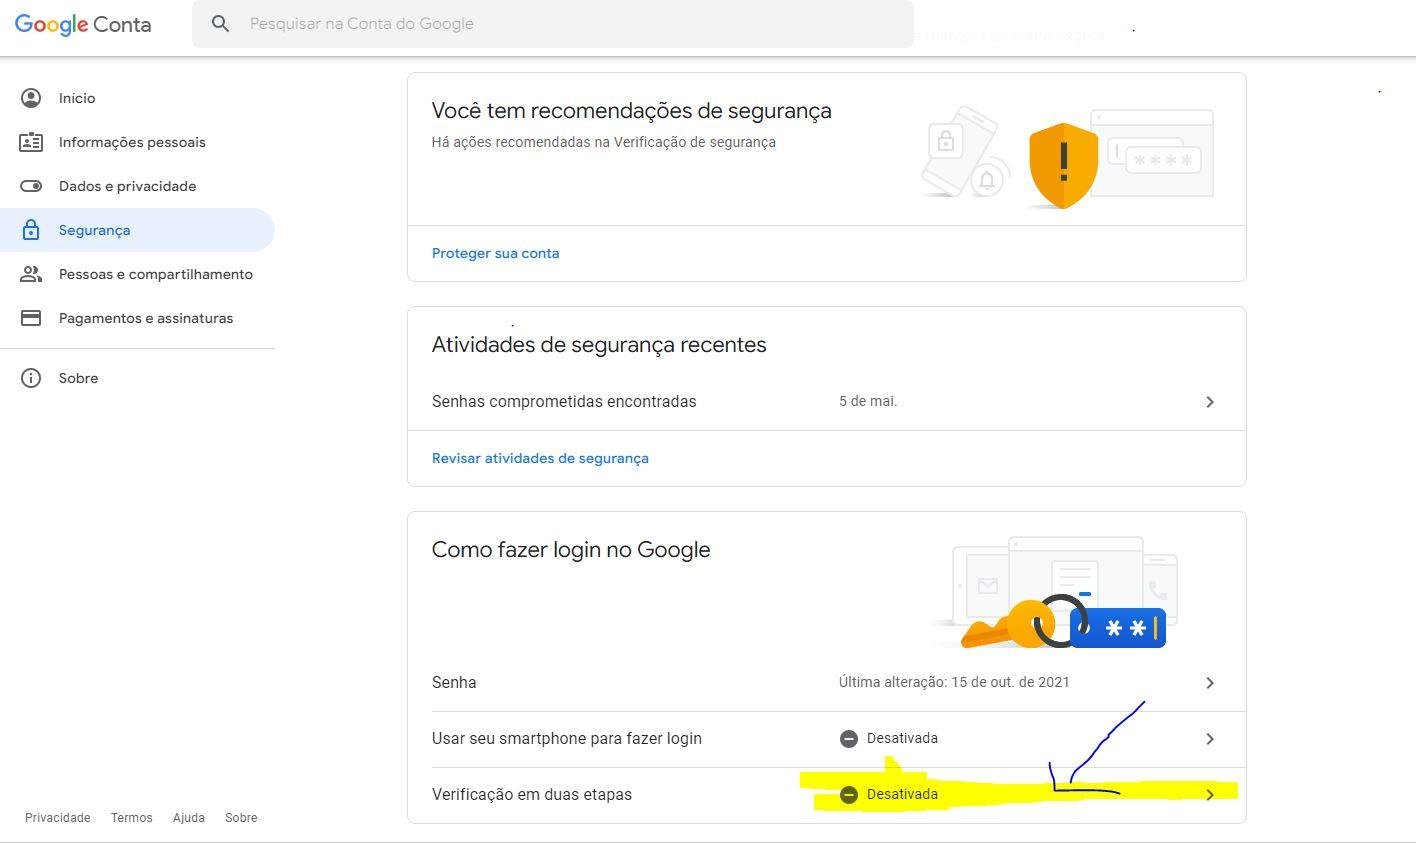
Task: Click the orange shield warning illustration
Action: 1064,165
